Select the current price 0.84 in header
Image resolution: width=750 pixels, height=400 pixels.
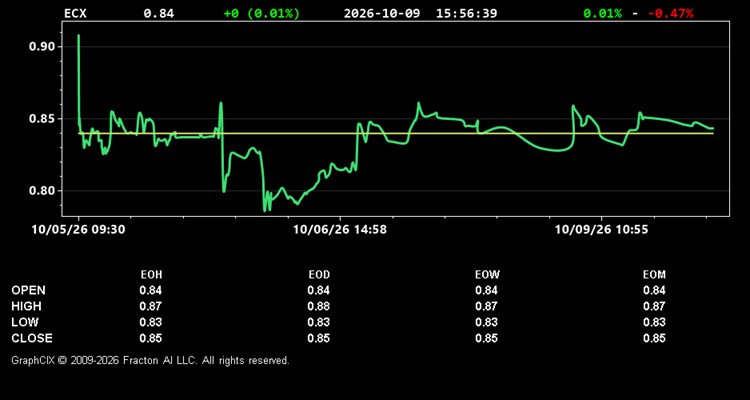[159, 13]
